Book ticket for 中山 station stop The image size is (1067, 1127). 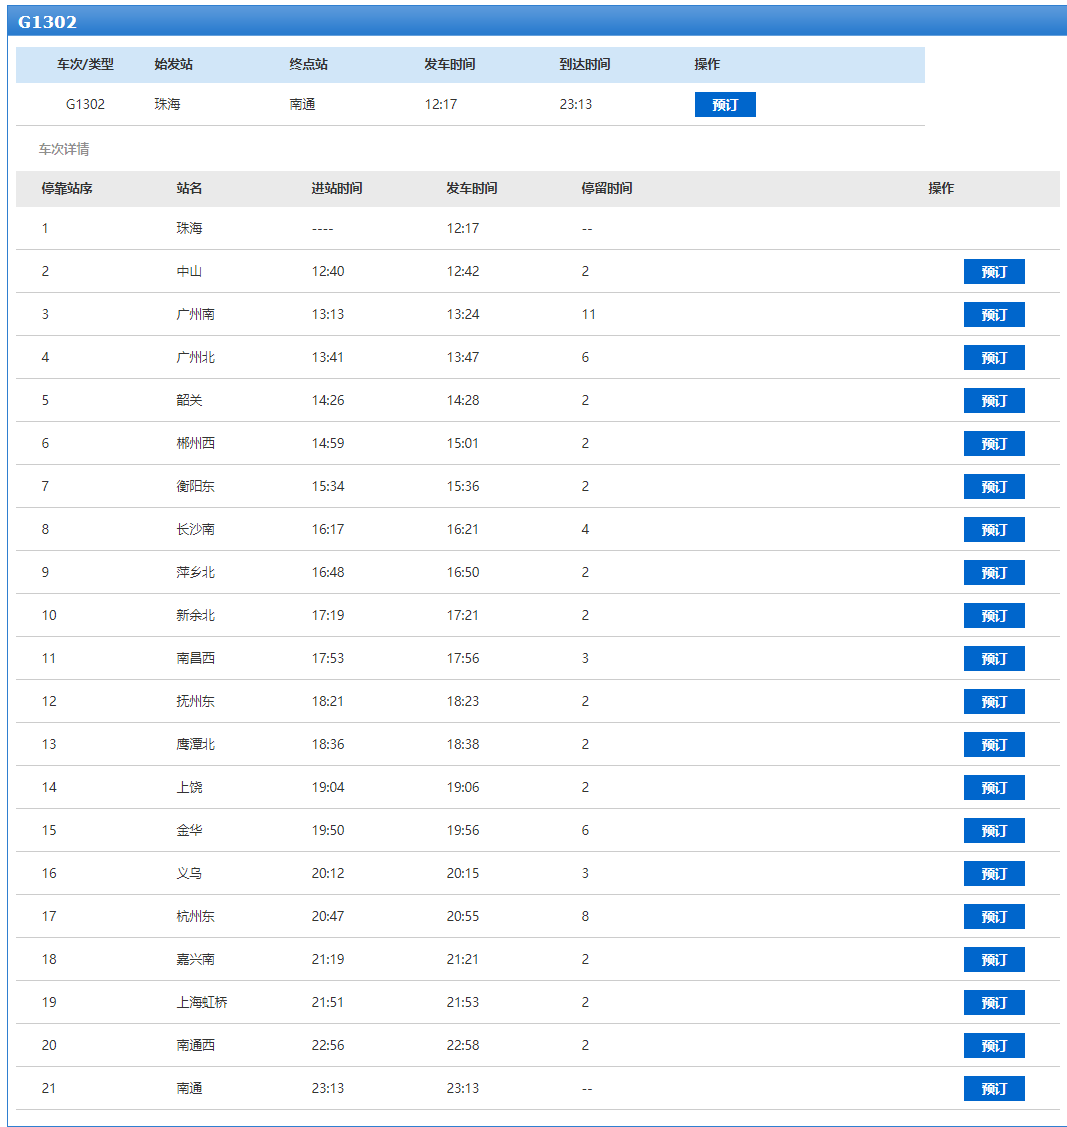coord(993,272)
